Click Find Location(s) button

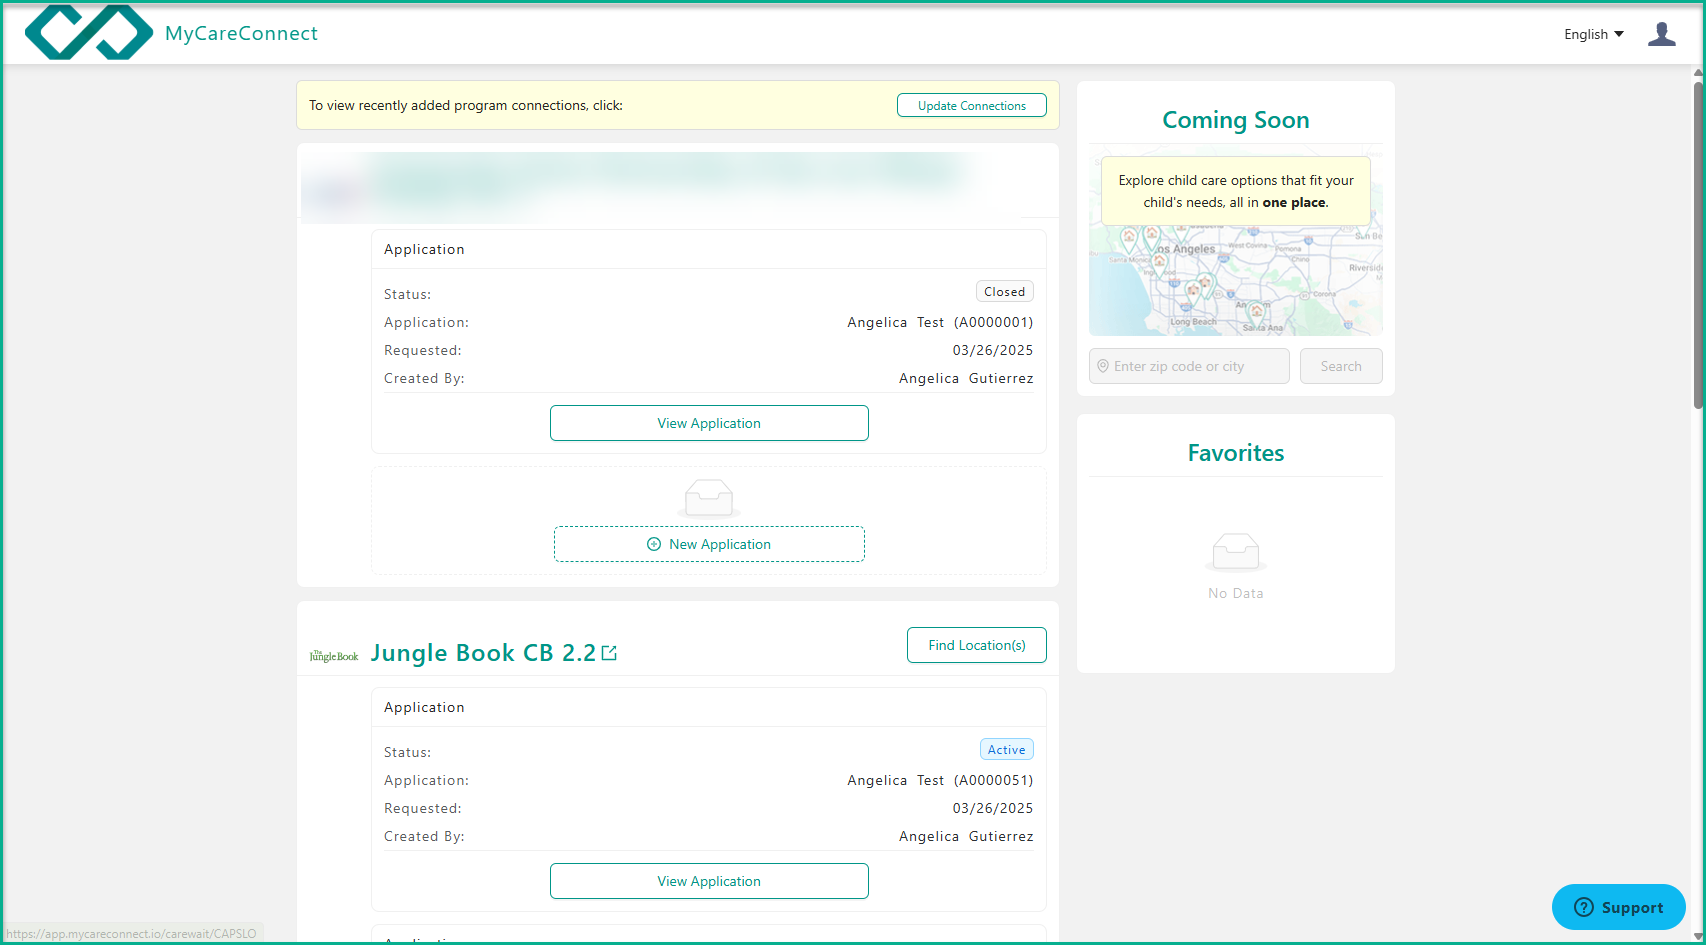[x=977, y=645]
